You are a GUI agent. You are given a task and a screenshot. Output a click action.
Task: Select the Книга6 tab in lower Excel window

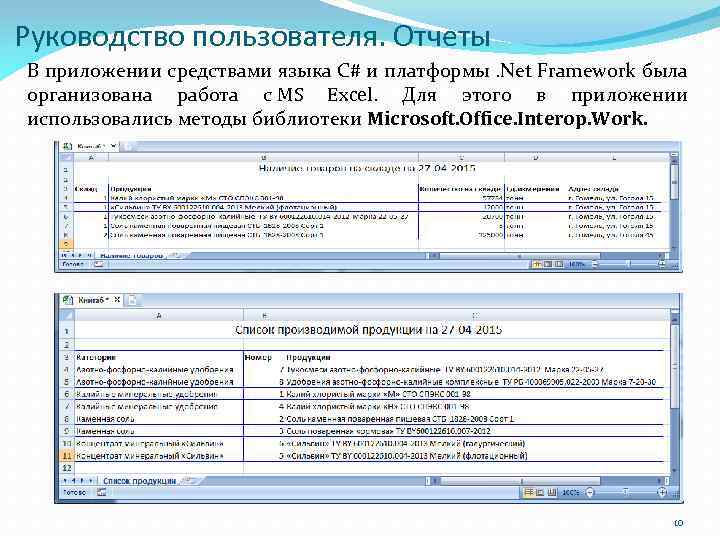pos(93,300)
